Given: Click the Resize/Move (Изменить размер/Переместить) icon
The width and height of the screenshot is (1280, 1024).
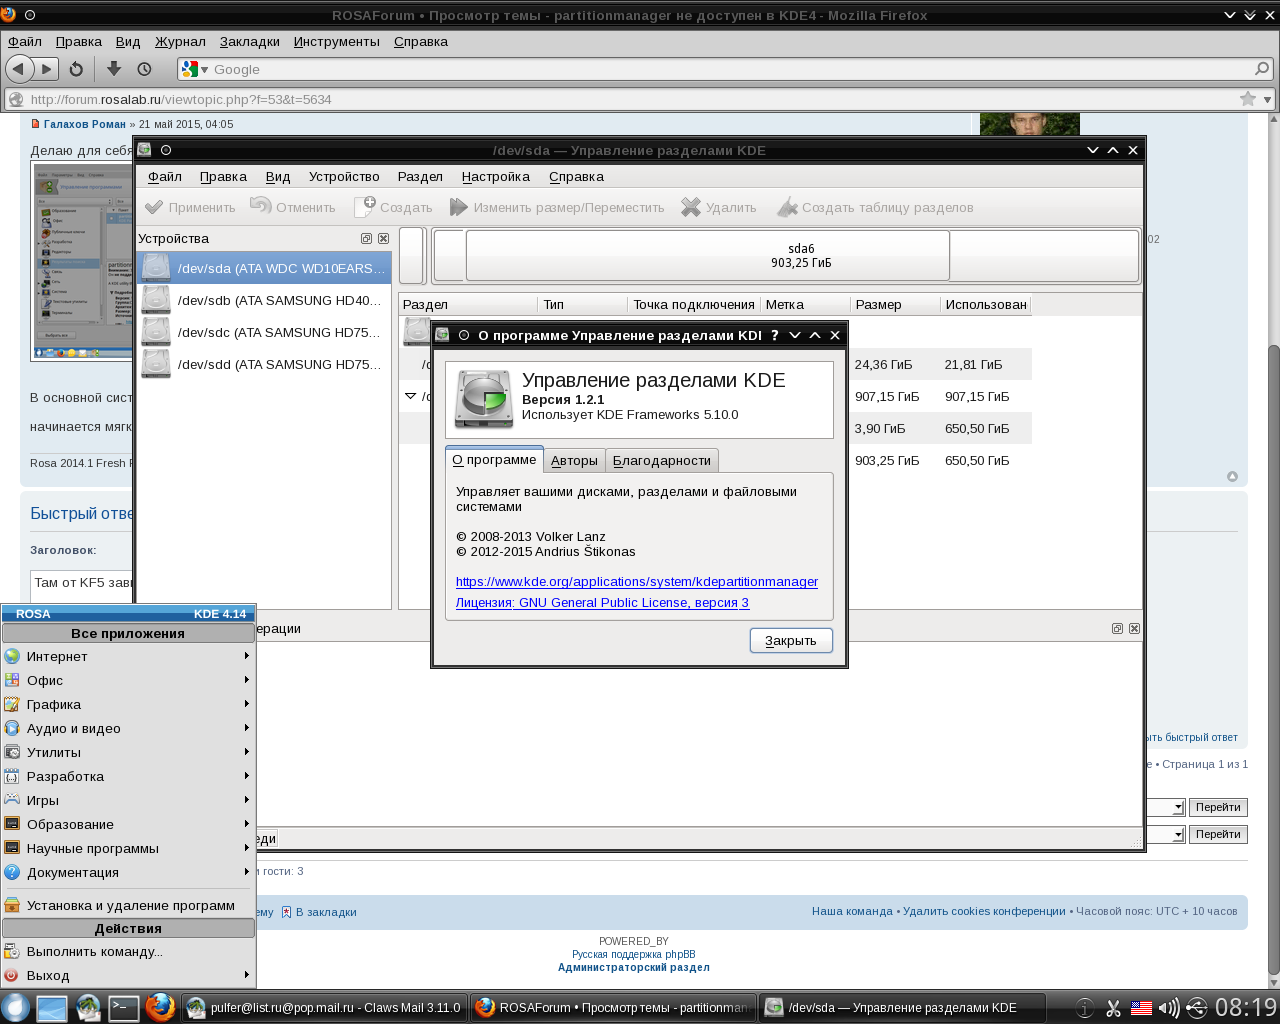Looking at the screenshot, I should click(x=459, y=207).
